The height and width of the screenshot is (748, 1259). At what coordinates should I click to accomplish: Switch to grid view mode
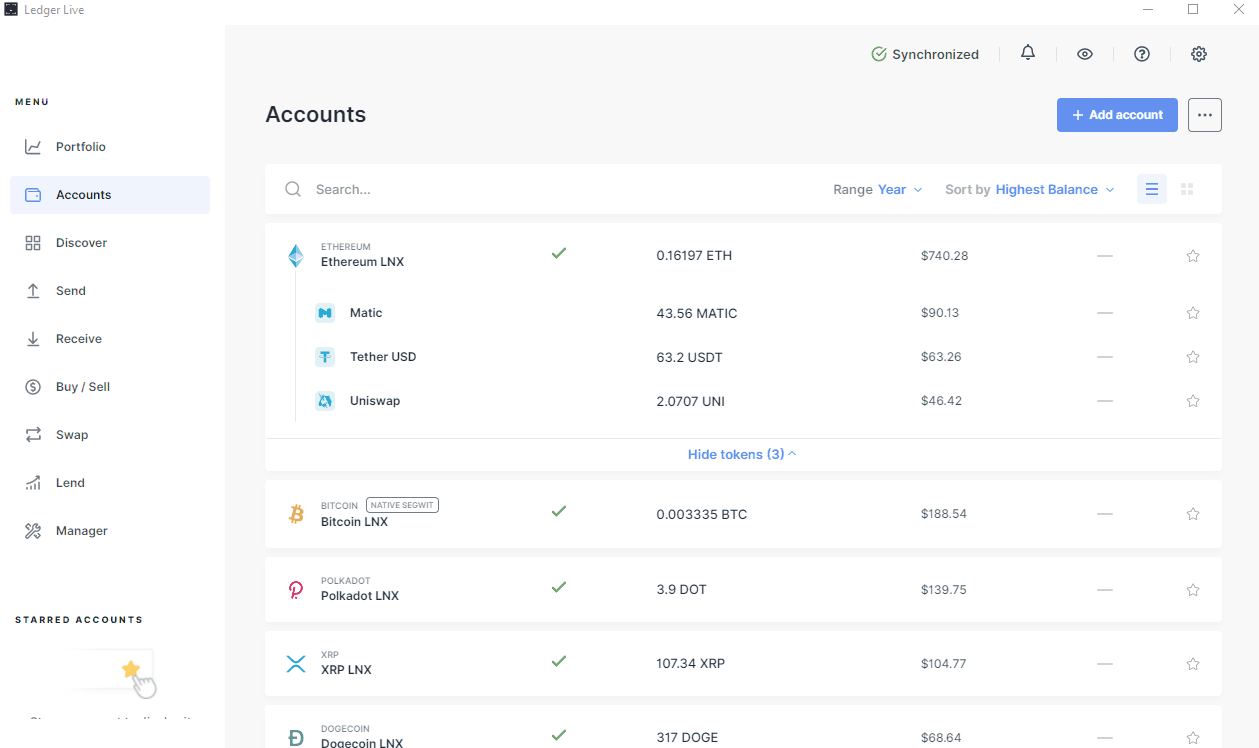pos(1187,189)
